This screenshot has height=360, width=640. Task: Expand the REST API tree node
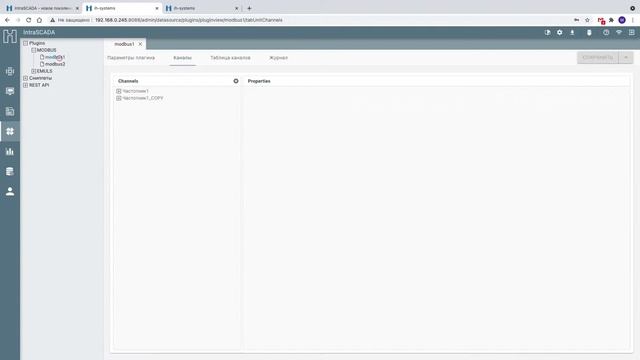click(25, 85)
